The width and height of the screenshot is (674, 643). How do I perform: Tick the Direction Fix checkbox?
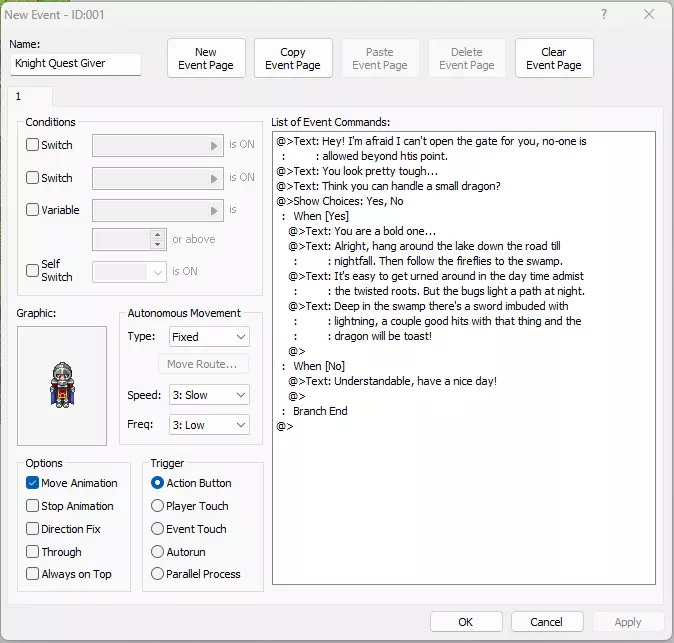click(33, 529)
